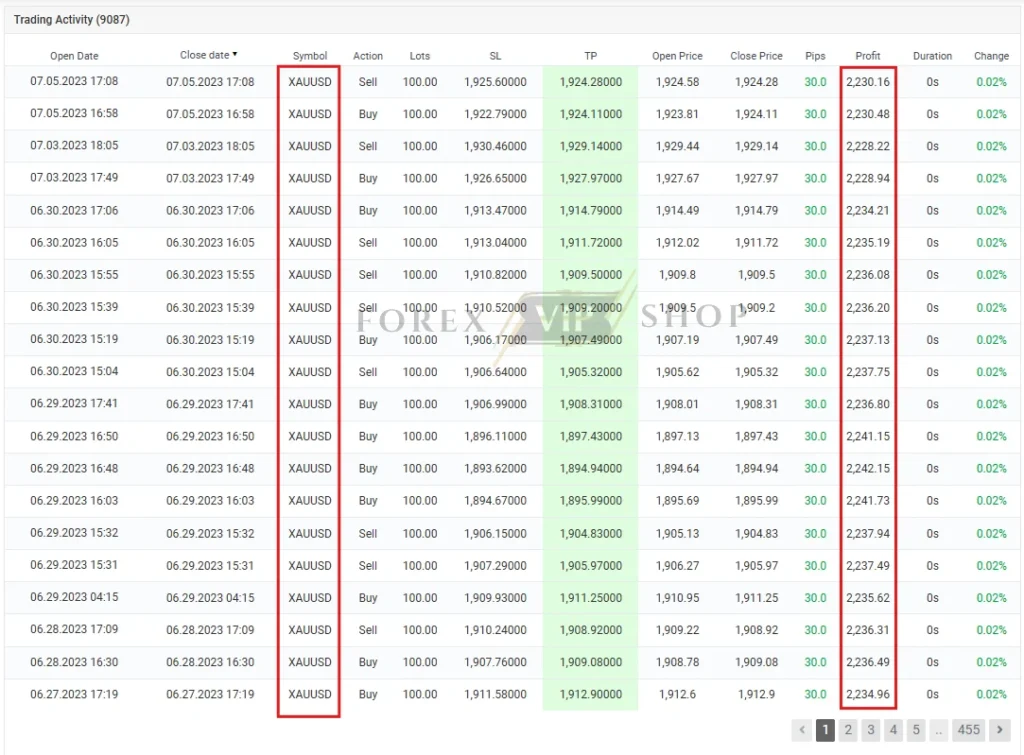The height and width of the screenshot is (755, 1024).
Task: Select open date 06.29.2023 04:15
Action: [74, 597]
